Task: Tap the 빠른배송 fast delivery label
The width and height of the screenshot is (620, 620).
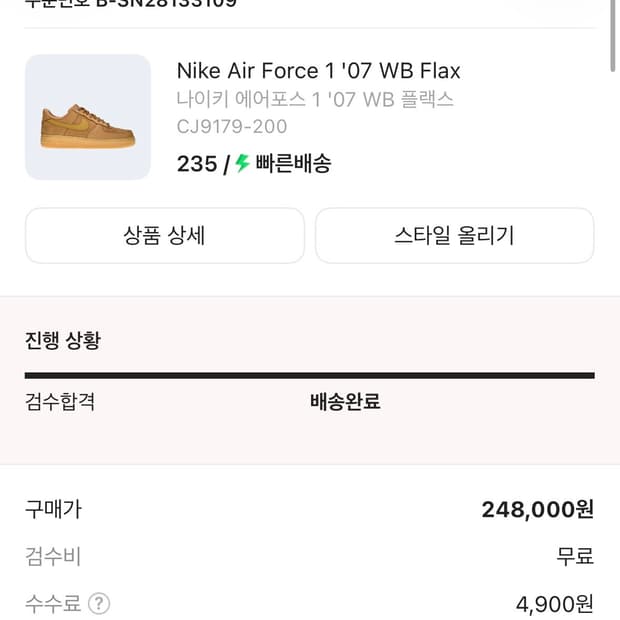Action: 292,164
